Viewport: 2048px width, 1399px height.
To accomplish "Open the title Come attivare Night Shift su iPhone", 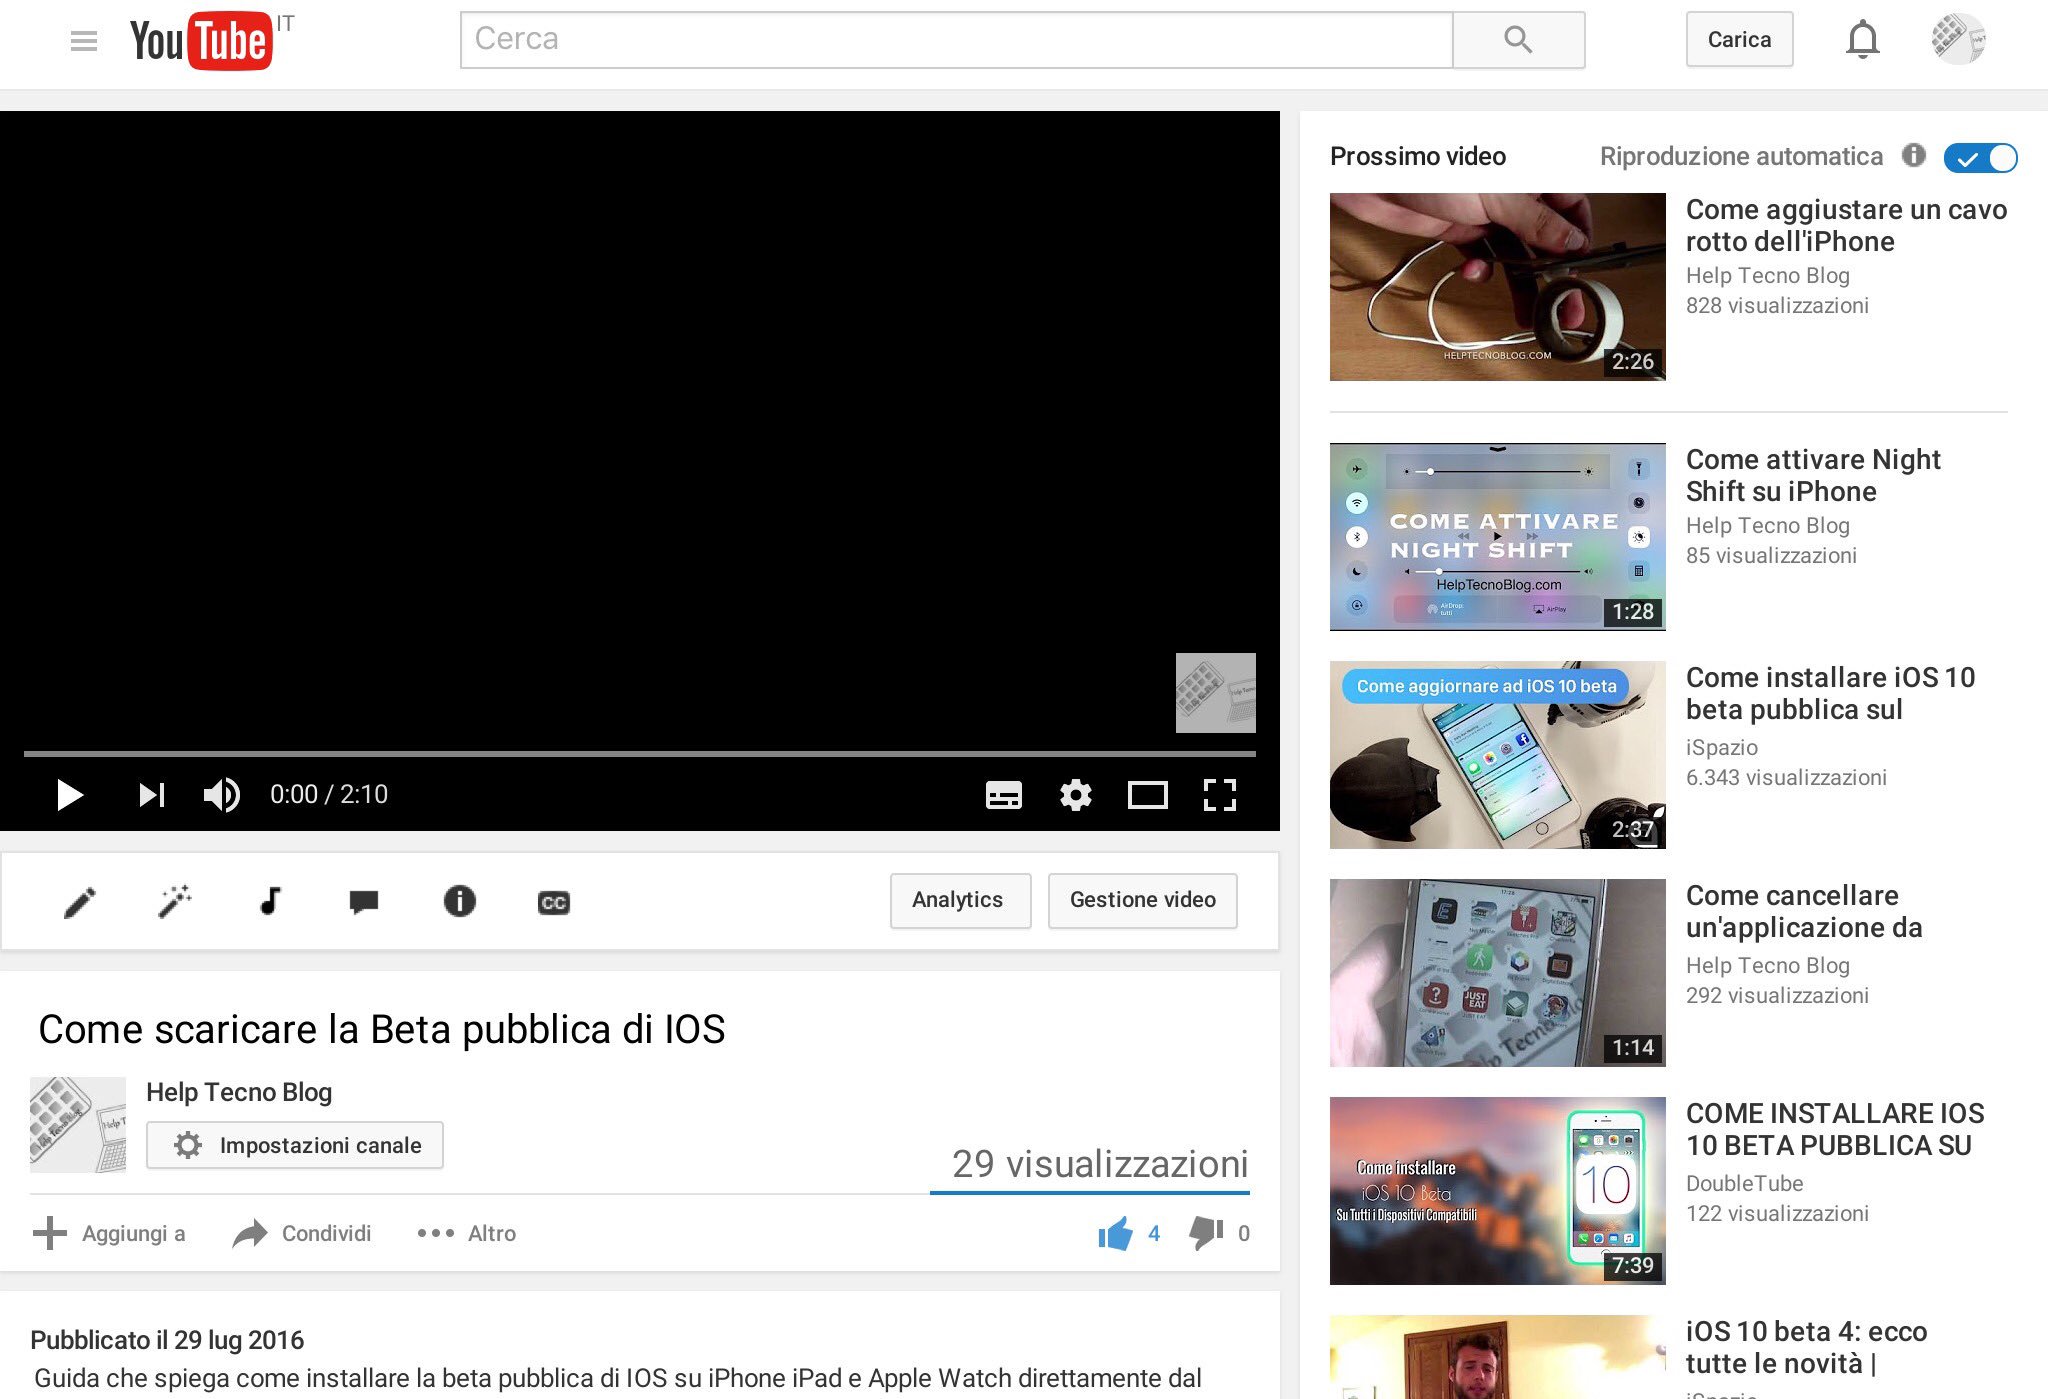I will tap(1813, 475).
